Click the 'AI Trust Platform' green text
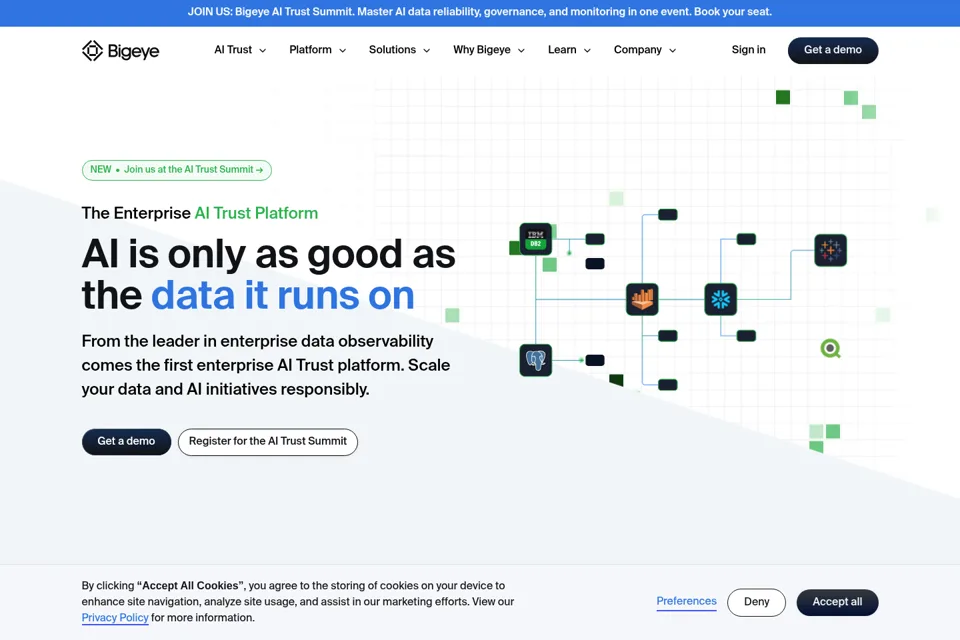 point(256,213)
